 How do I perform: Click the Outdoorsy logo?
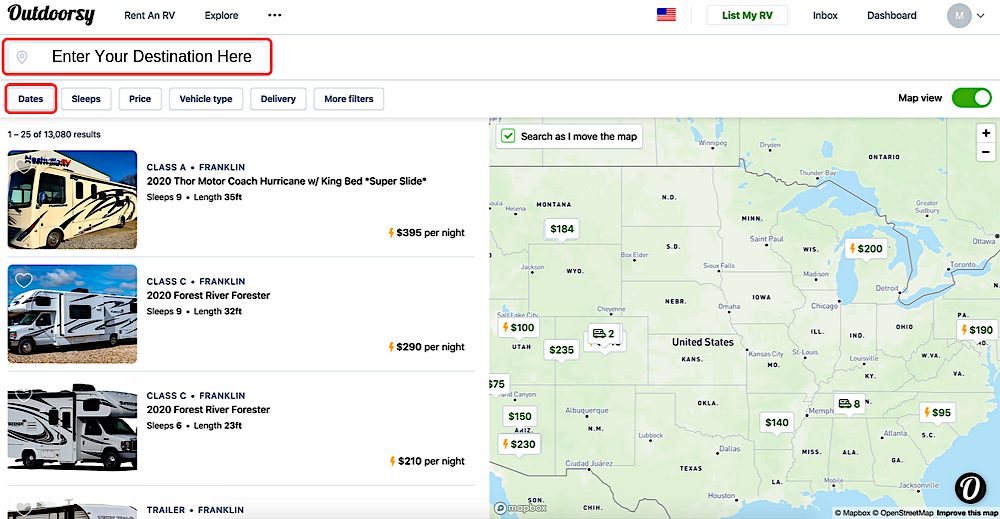(x=51, y=15)
